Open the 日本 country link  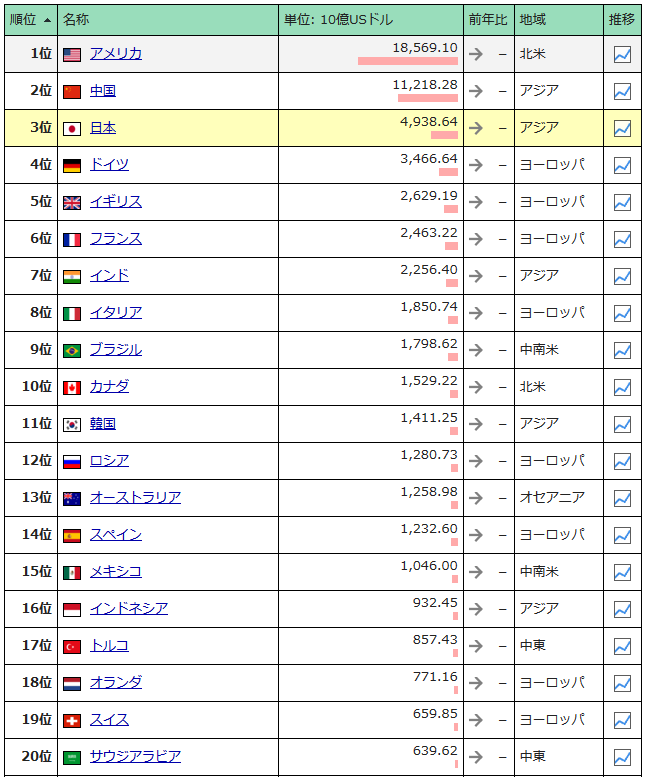[103, 128]
